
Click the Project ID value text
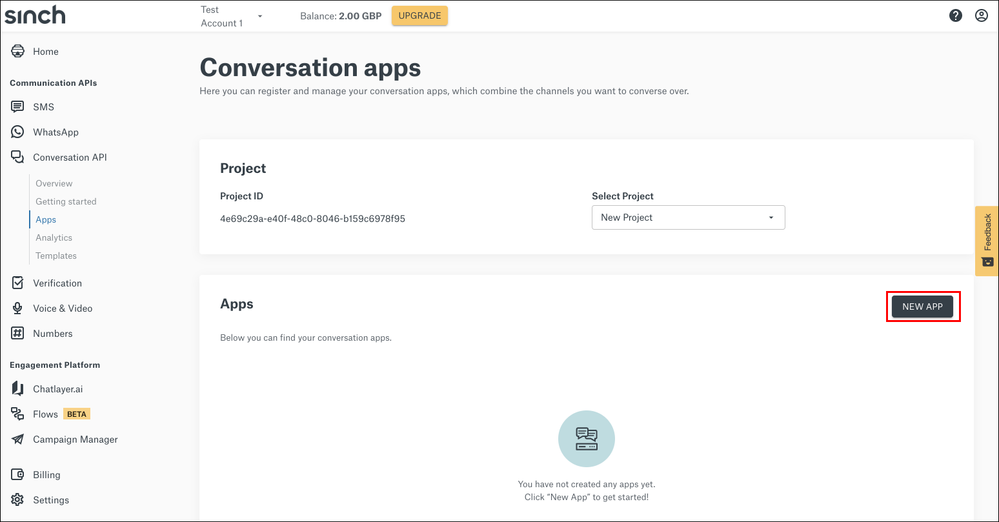(313, 219)
